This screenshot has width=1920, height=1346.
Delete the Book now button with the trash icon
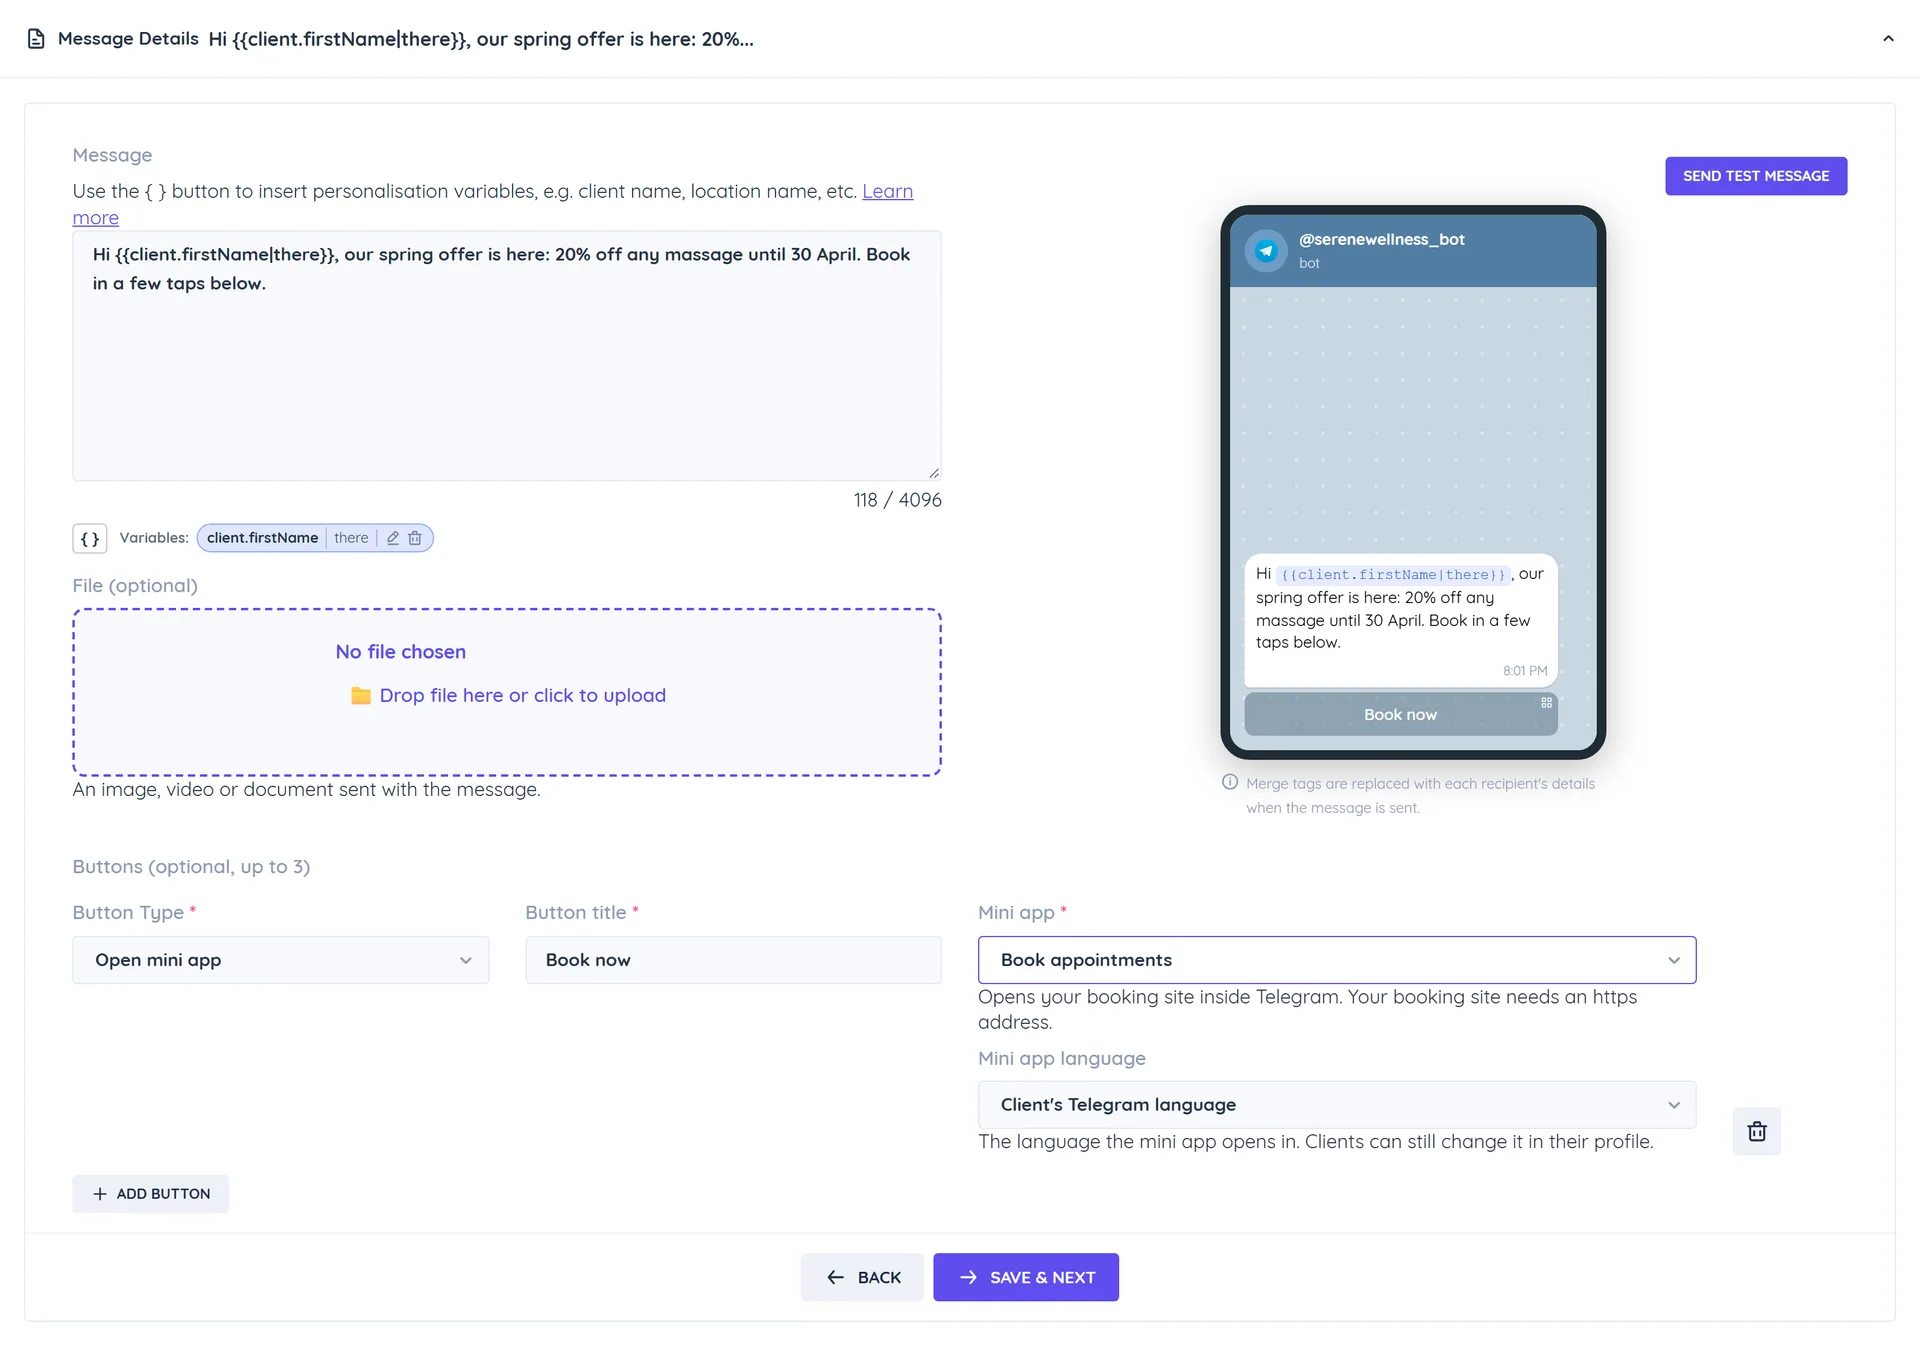[x=1756, y=1131]
